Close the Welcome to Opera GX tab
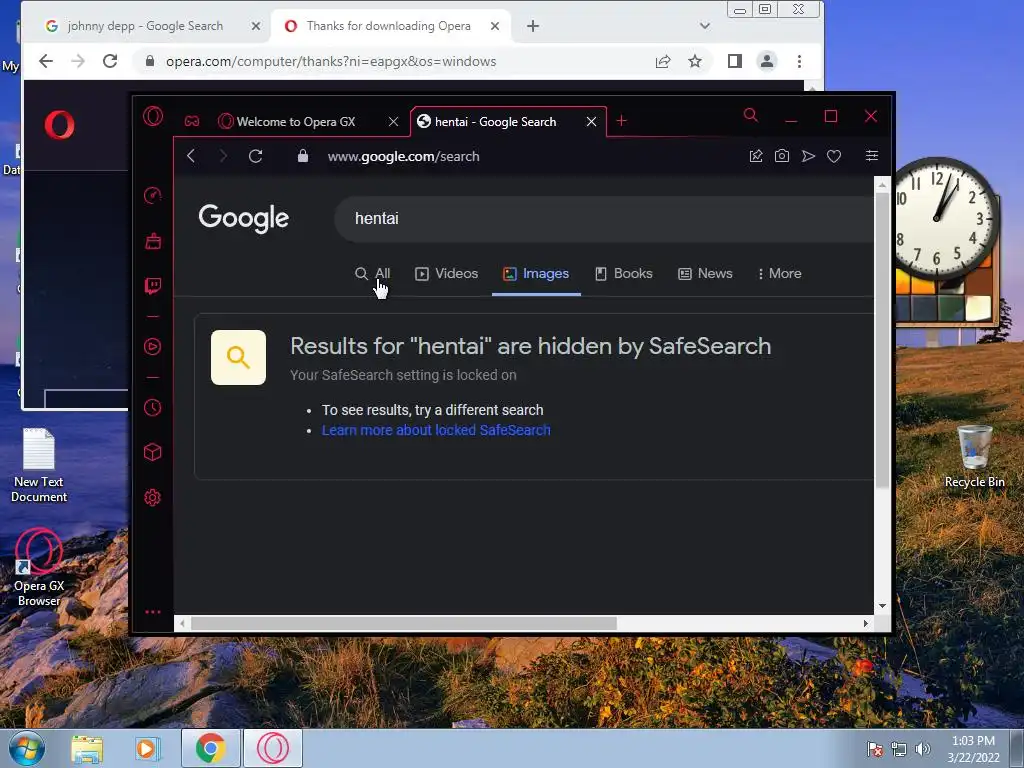Screen dimensions: 1024x768 pyautogui.click(x=393, y=122)
